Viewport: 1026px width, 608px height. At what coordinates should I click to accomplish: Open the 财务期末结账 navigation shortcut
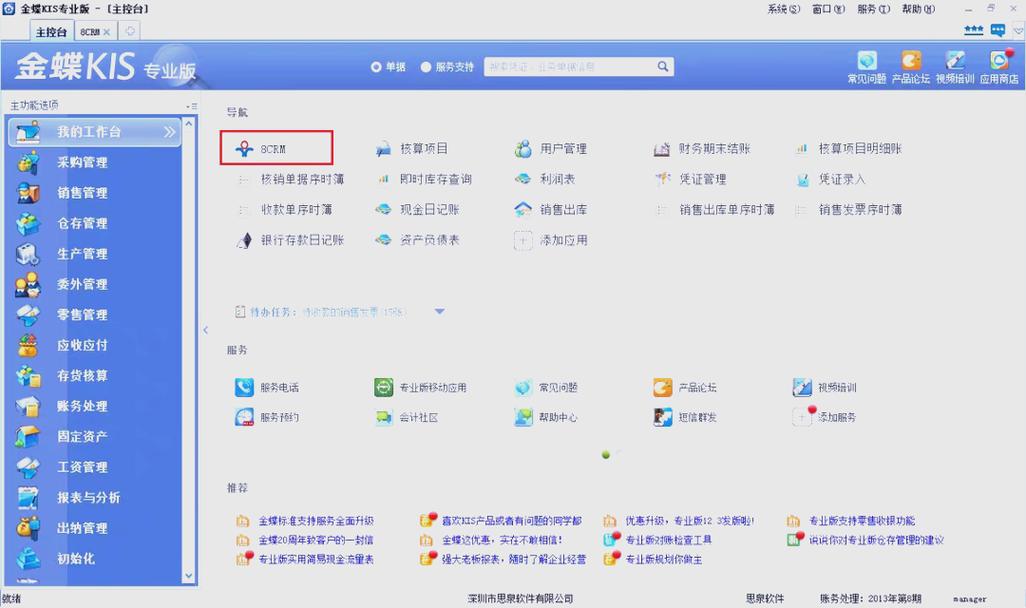(701, 149)
